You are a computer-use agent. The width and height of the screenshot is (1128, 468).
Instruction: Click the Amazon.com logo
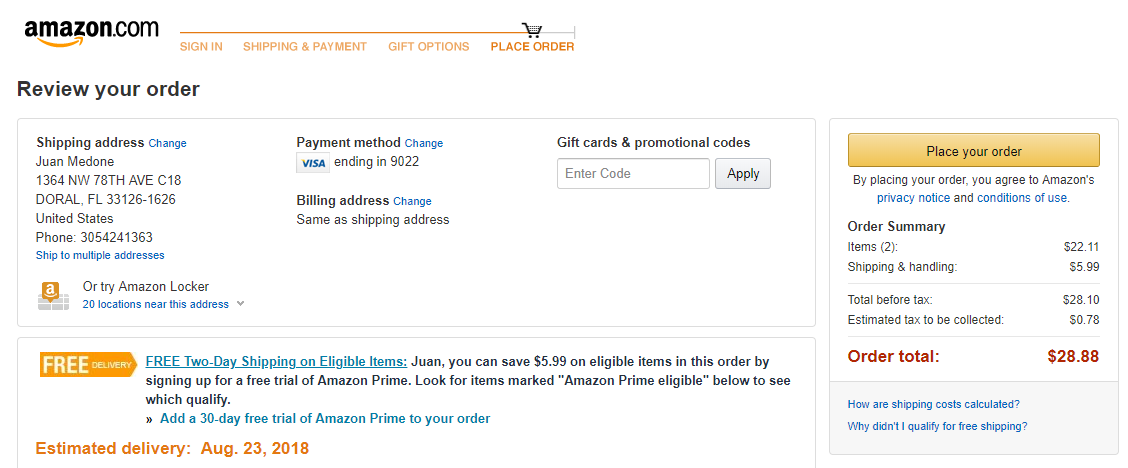tap(91, 32)
